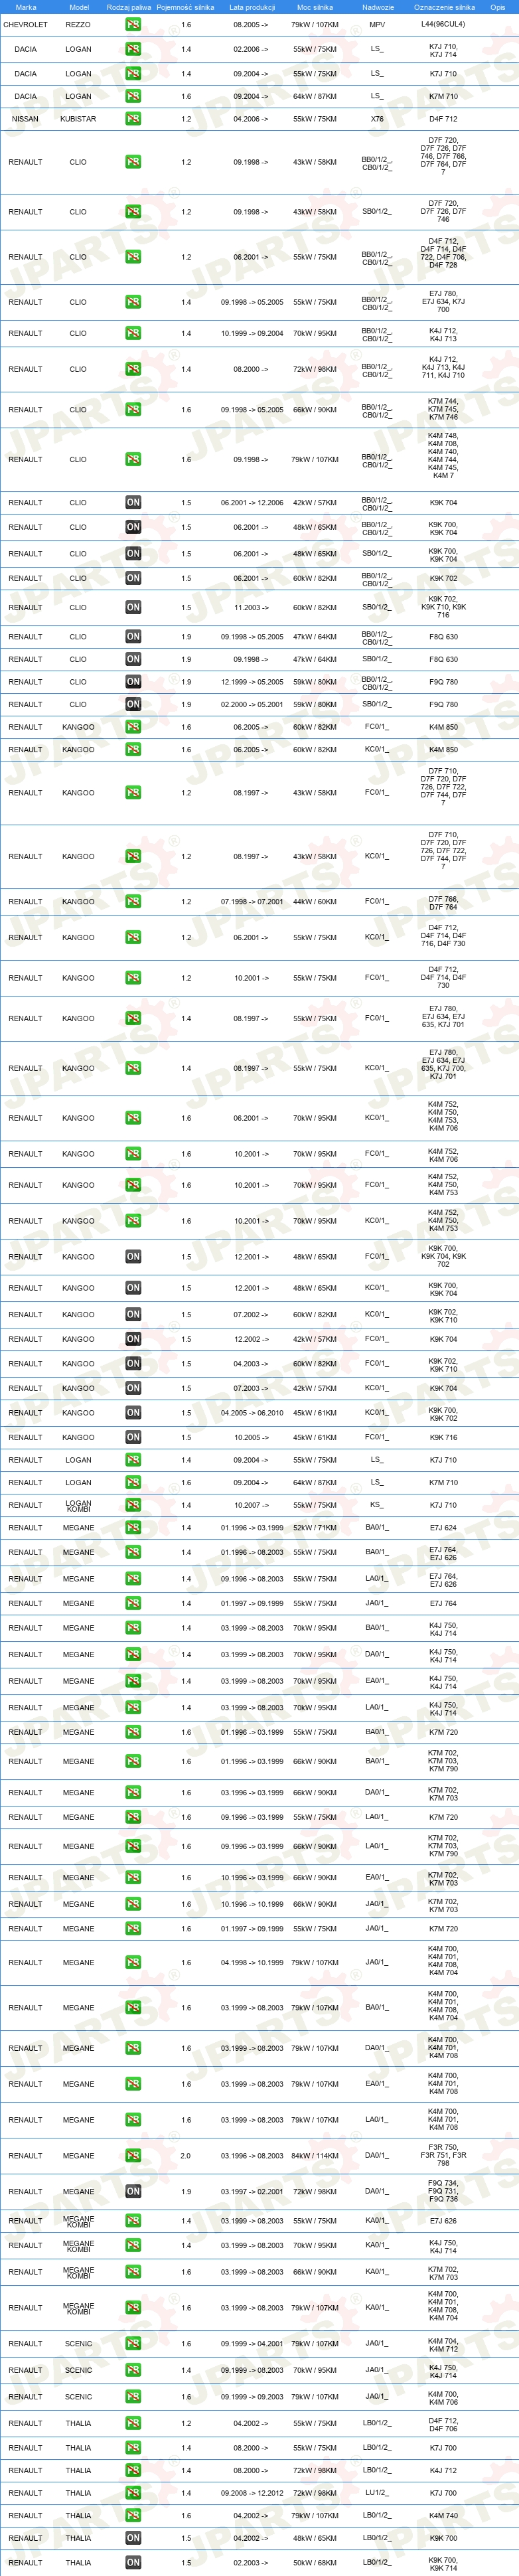
Task: Click diesel icon for Kangoo 04.2005 -> 06.2010
Action: click(x=133, y=1412)
